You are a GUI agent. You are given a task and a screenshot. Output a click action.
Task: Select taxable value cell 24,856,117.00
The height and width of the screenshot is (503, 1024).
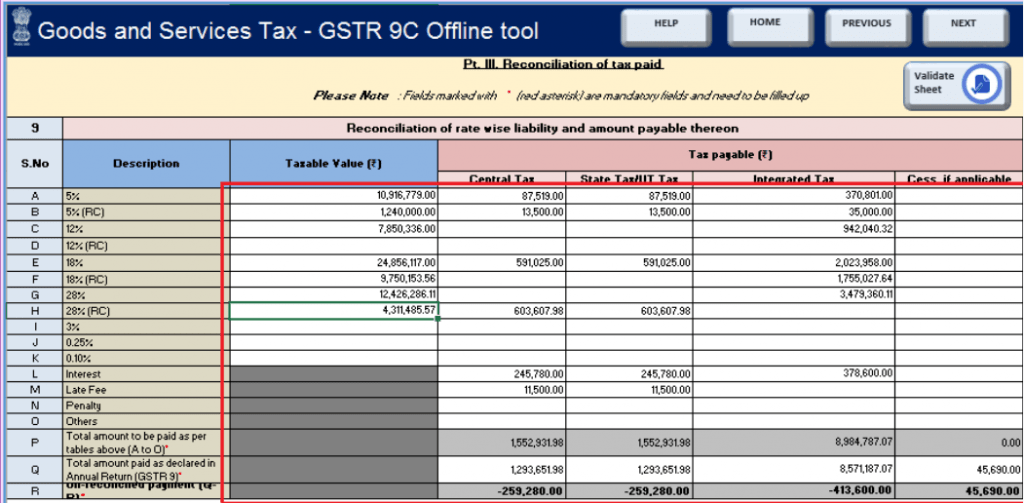(334, 262)
